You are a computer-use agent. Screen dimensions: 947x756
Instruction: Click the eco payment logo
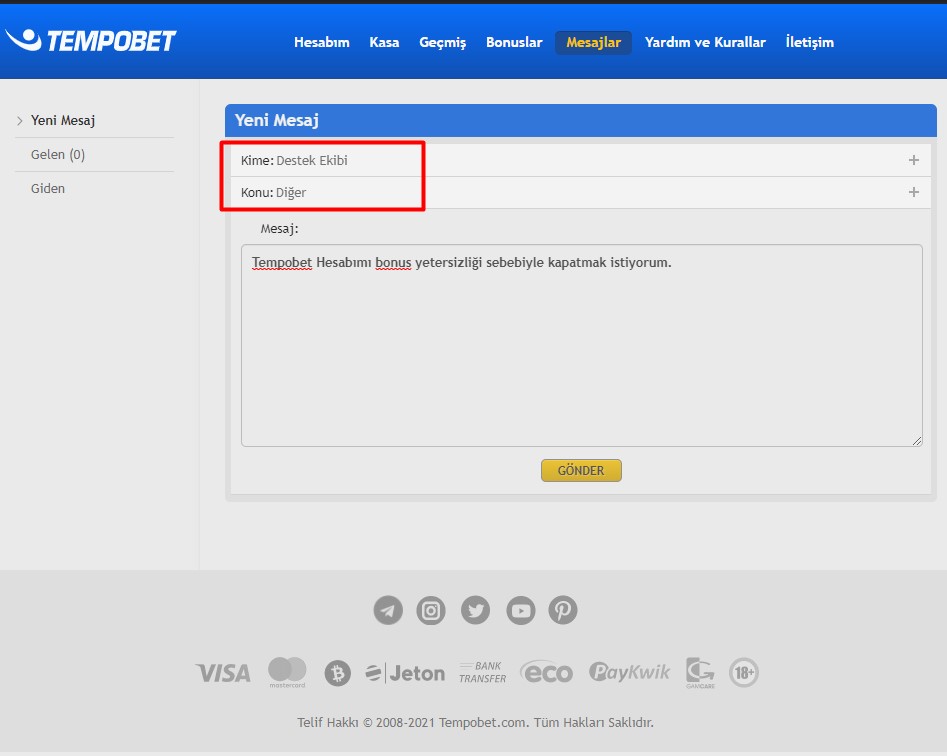[547, 672]
